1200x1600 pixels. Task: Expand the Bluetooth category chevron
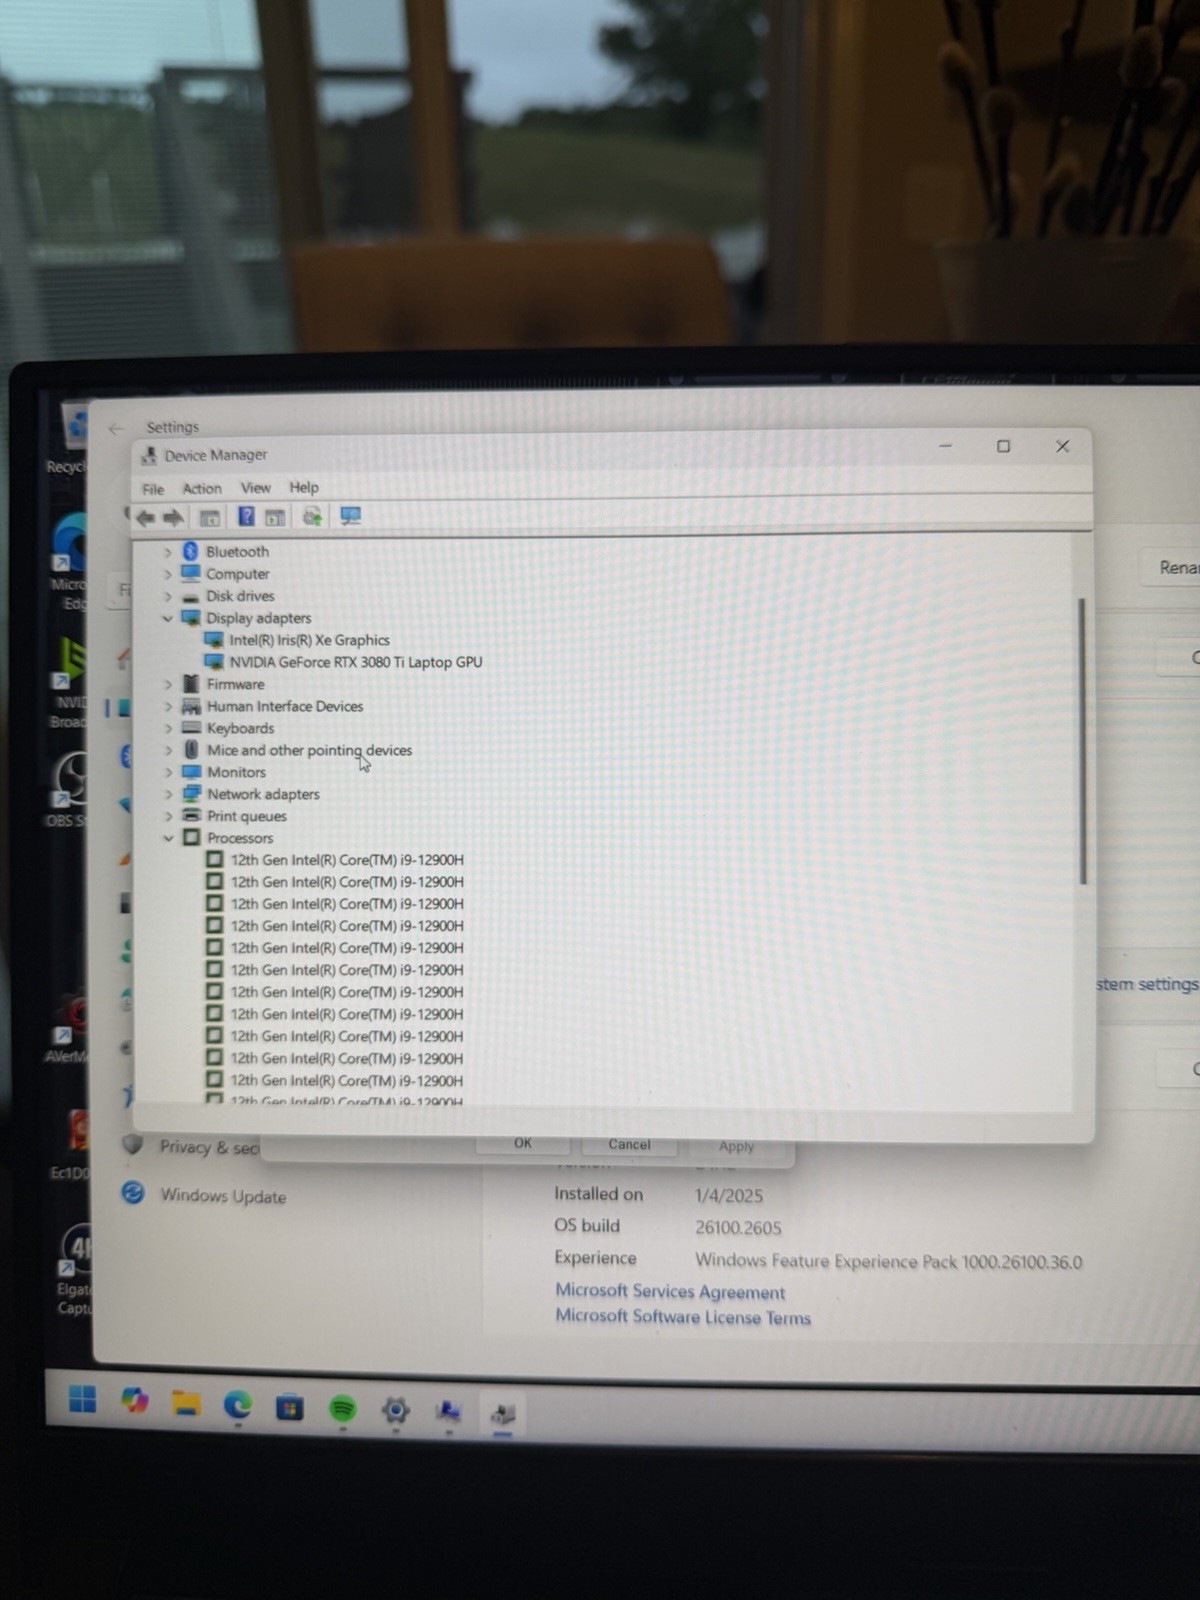[167, 552]
